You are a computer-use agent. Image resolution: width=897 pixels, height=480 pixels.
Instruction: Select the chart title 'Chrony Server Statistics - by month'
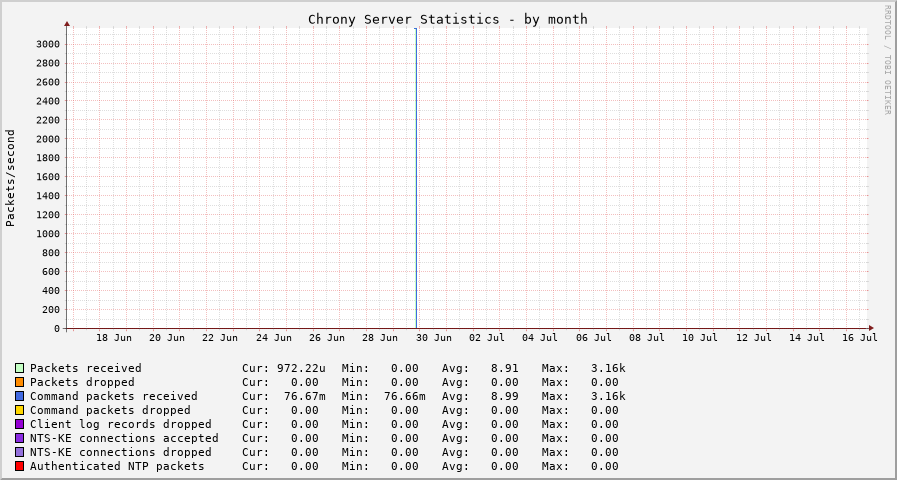coord(448,19)
